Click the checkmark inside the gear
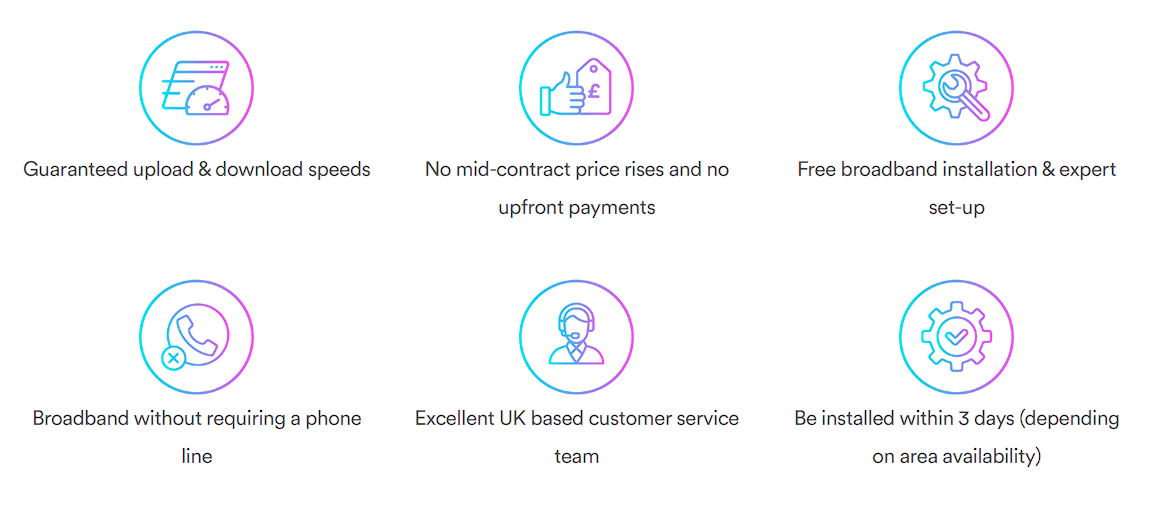Viewport: 1161px width, 511px height. point(955,337)
